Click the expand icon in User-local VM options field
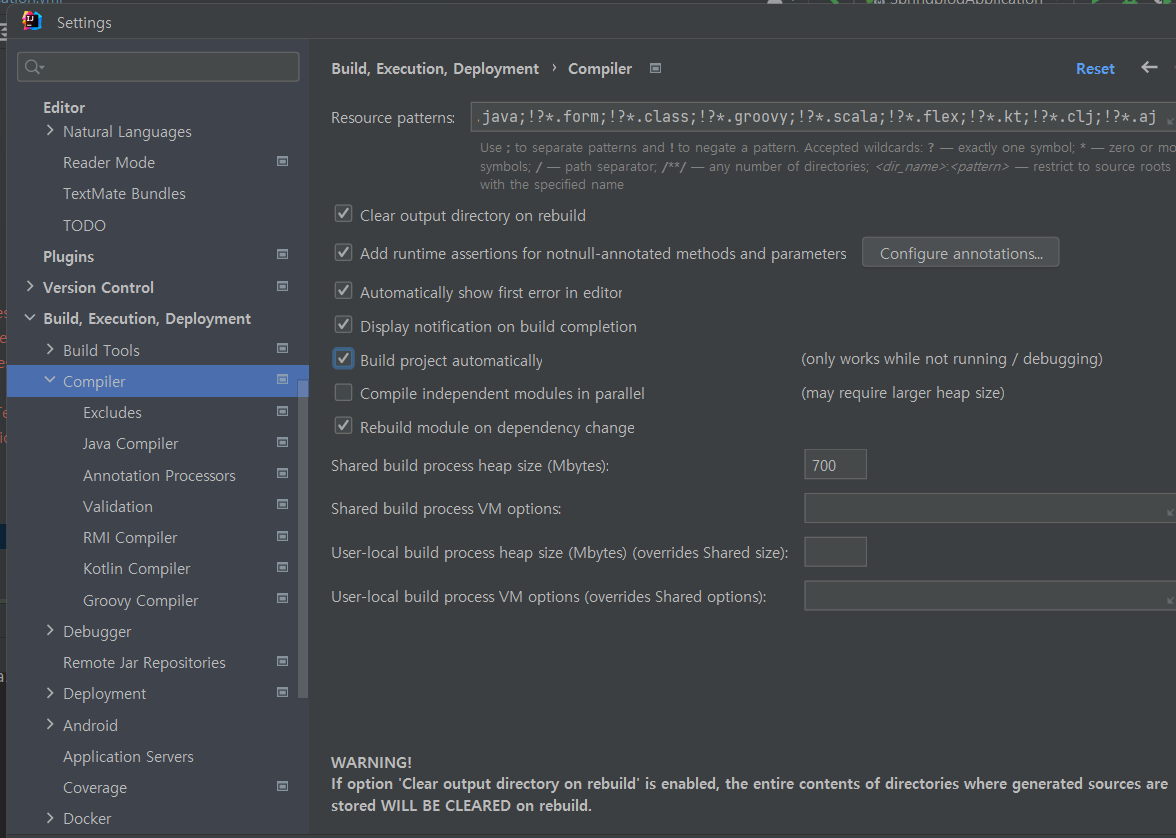 pos(1170,599)
